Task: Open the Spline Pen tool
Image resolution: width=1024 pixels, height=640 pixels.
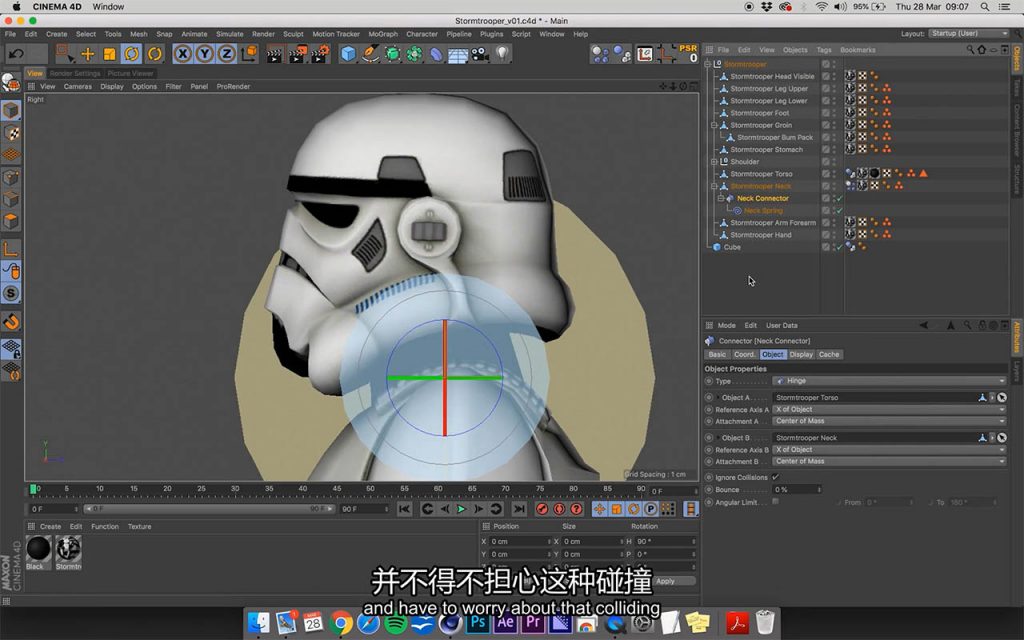Action: pyautogui.click(x=370, y=54)
